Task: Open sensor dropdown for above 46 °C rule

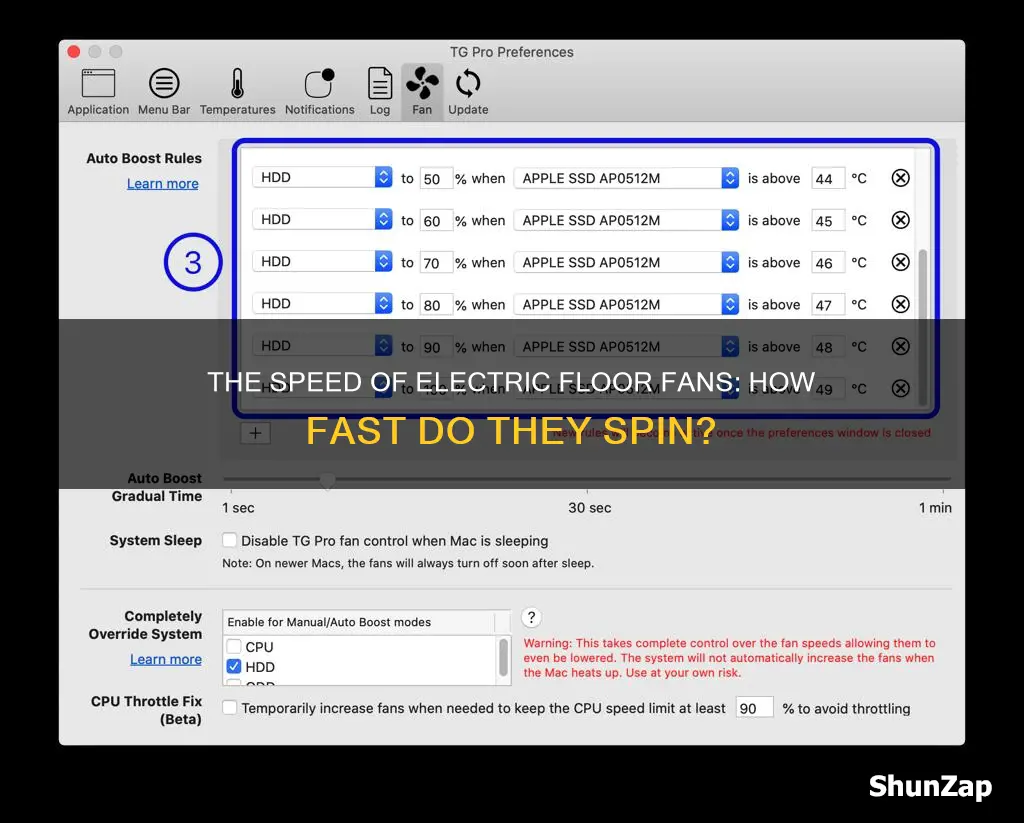Action: (x=626, y=262)
